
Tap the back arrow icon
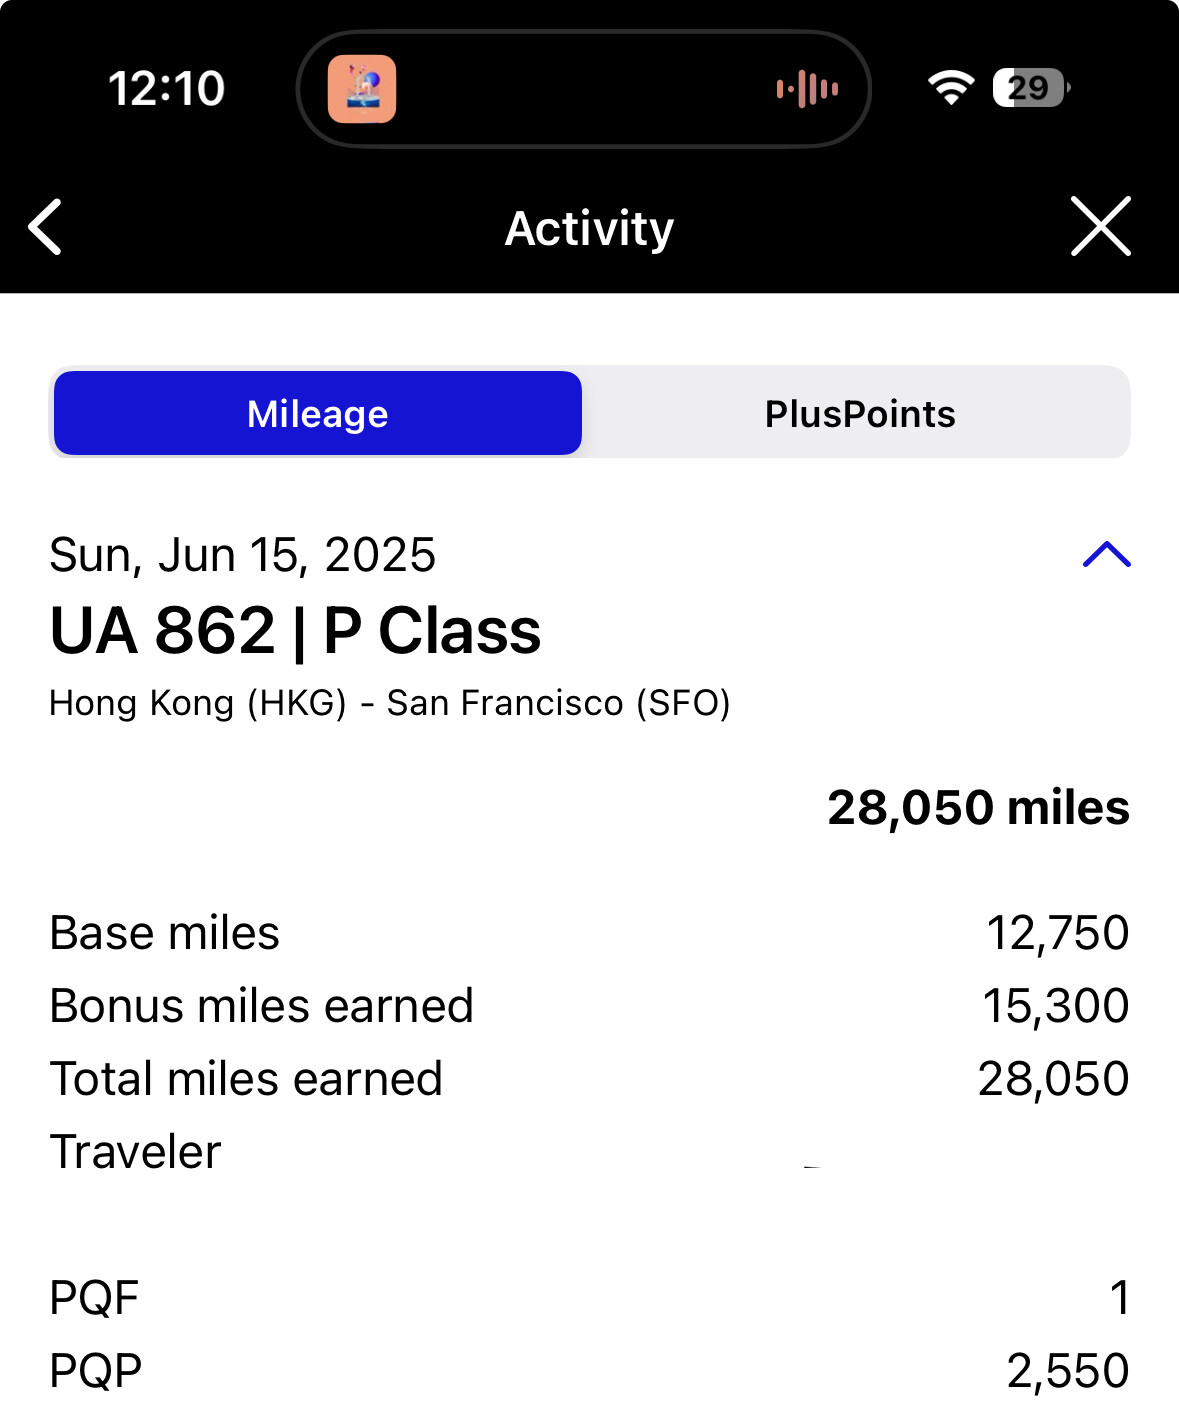(x=46, y=227)
